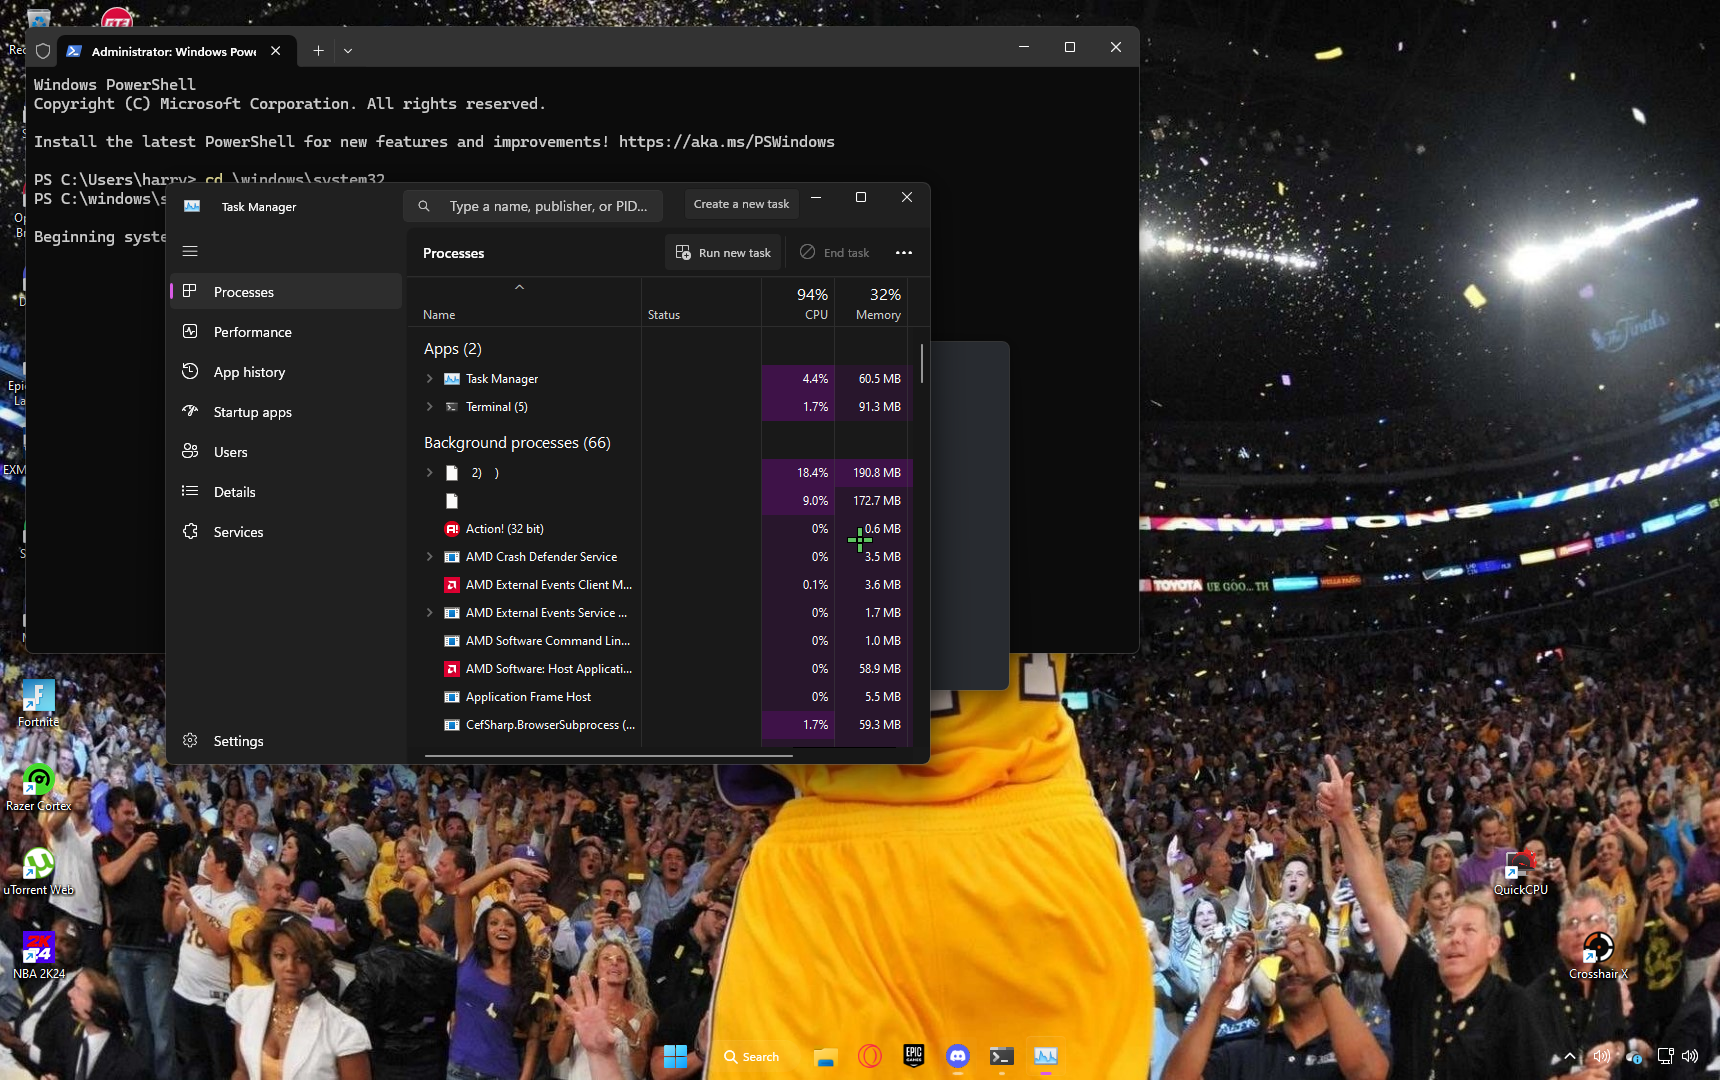Select the uTorrent Web desktop shortcut
This screenshot has height=1080, width=1720.
39,872
